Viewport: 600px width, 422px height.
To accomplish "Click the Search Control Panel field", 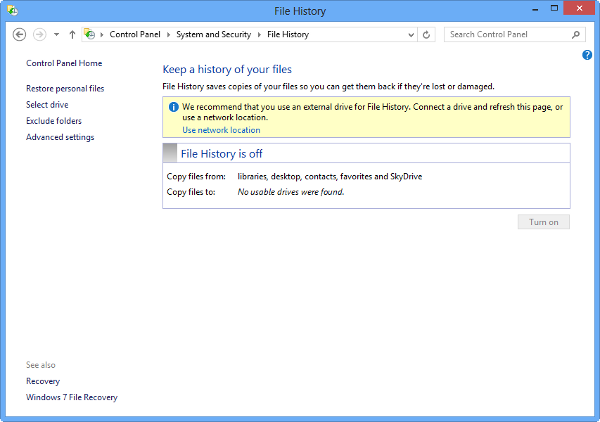I will tap(506, 34).
